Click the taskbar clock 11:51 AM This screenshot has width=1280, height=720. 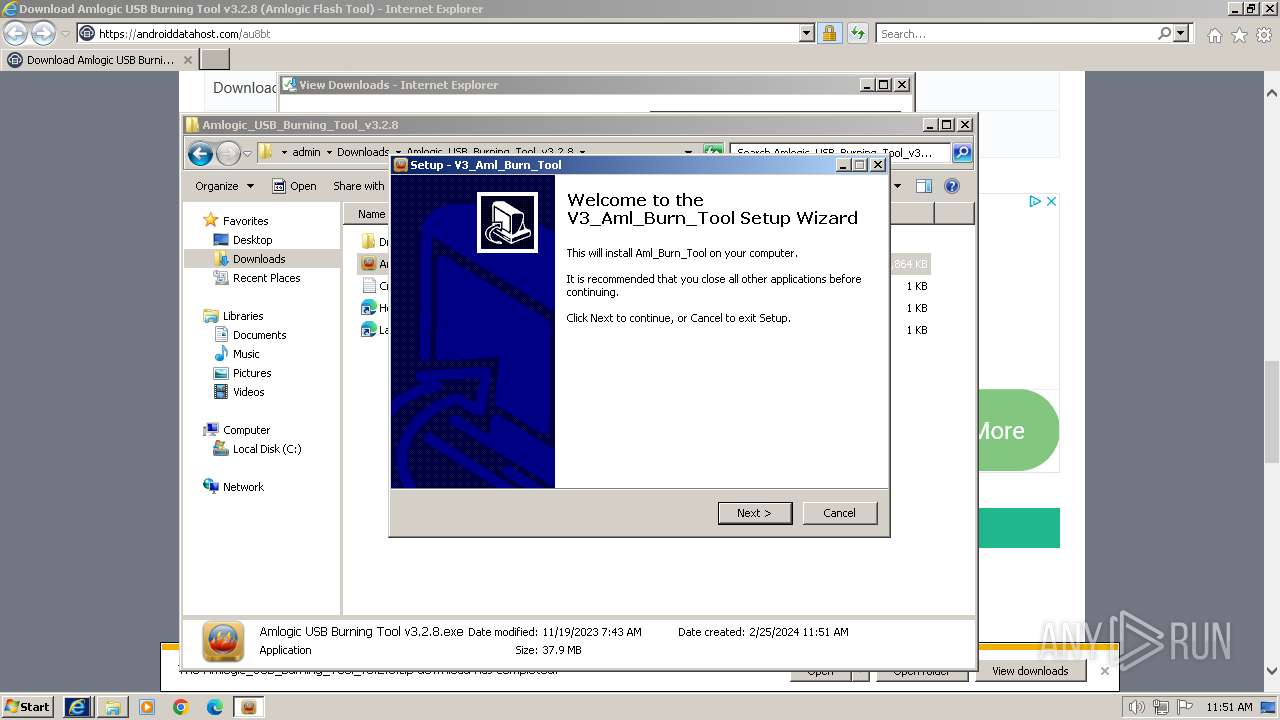click(x=1229, y=707)
